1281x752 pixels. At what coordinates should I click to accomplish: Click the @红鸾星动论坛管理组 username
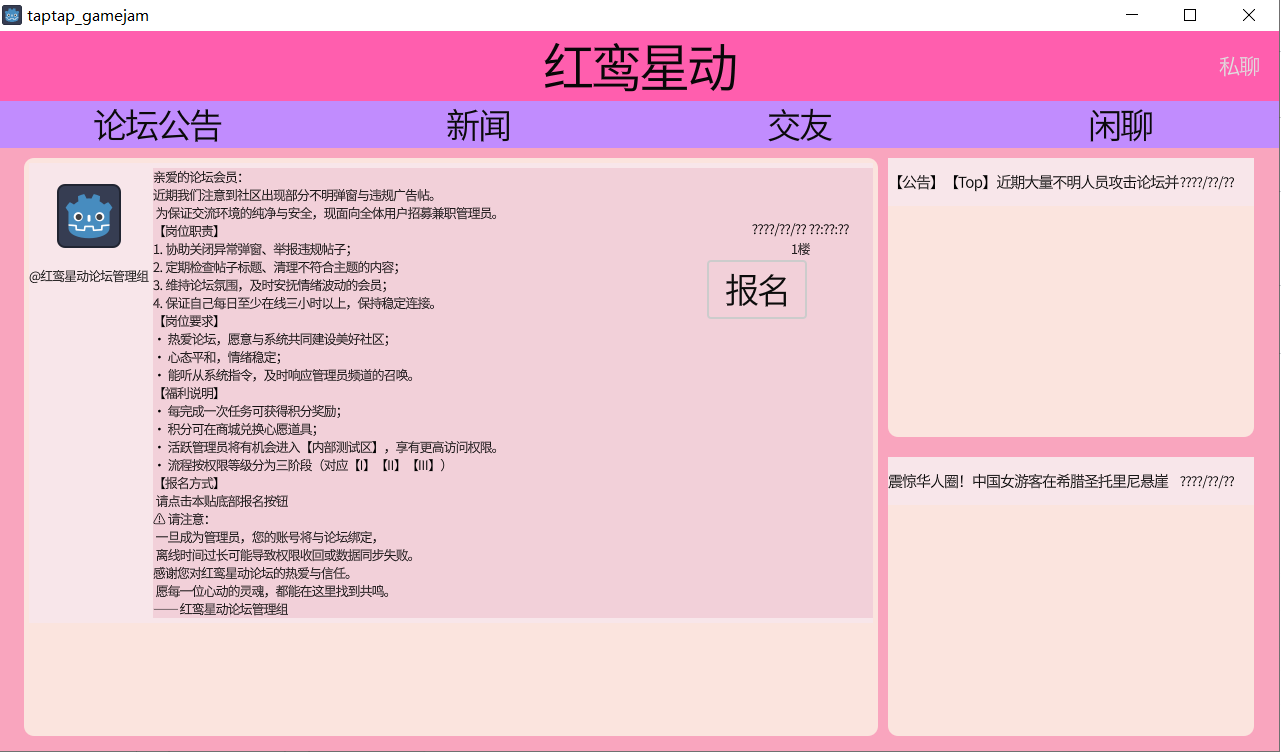click(x=91, y=277)
